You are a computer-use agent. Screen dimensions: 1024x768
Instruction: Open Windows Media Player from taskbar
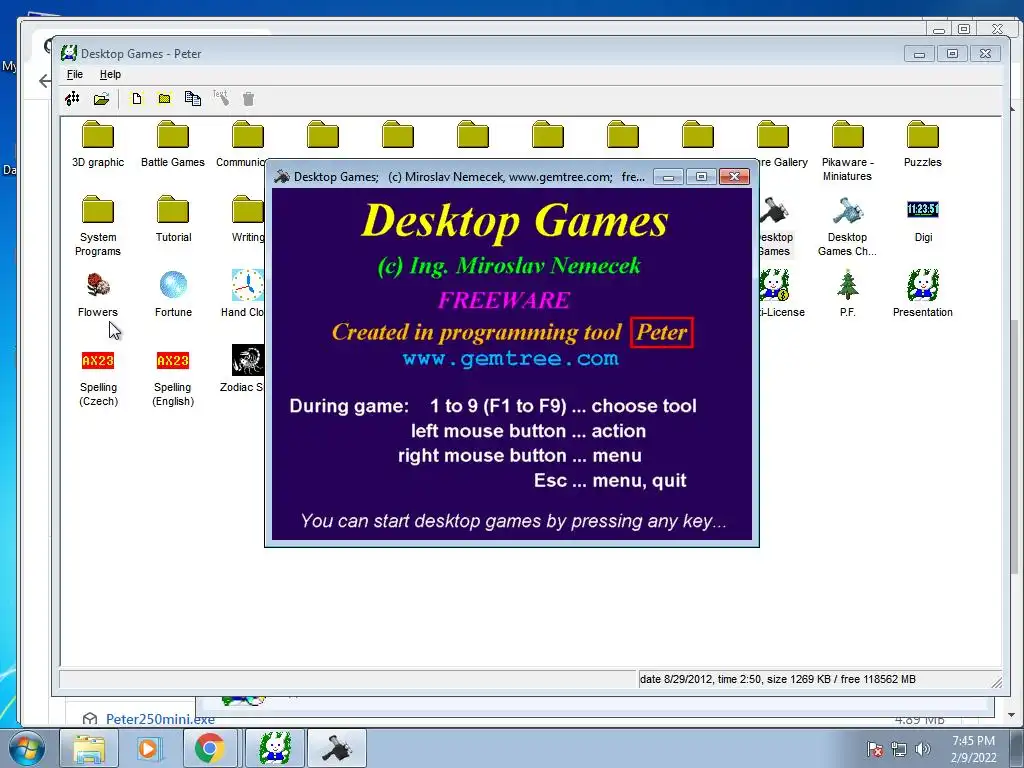tap(148, 748)
